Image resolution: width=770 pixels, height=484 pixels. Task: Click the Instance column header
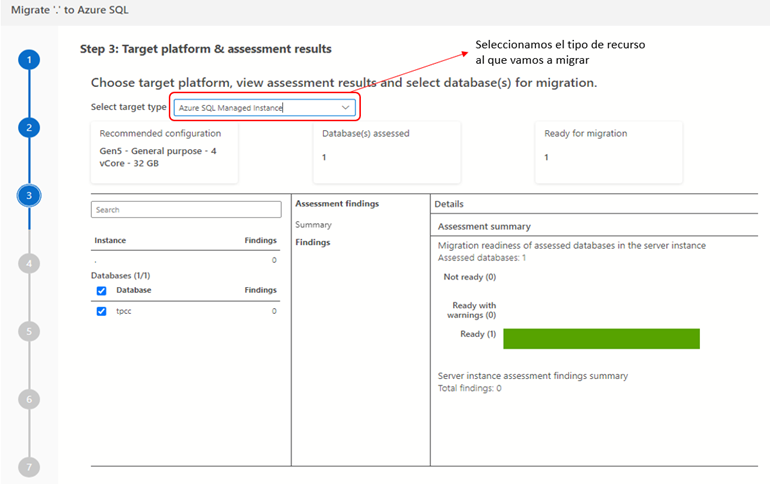pyautogui.click(x=110, y=241)
